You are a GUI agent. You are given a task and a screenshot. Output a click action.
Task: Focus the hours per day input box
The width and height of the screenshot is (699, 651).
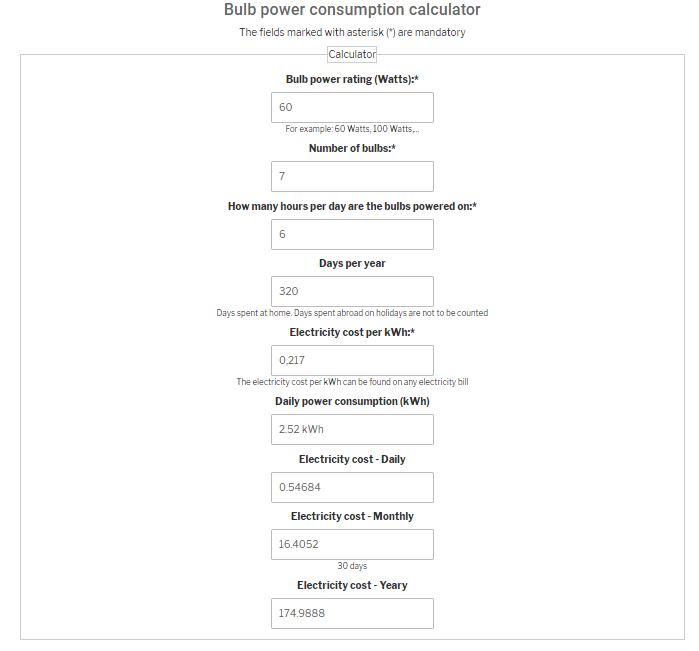point(352,235)
